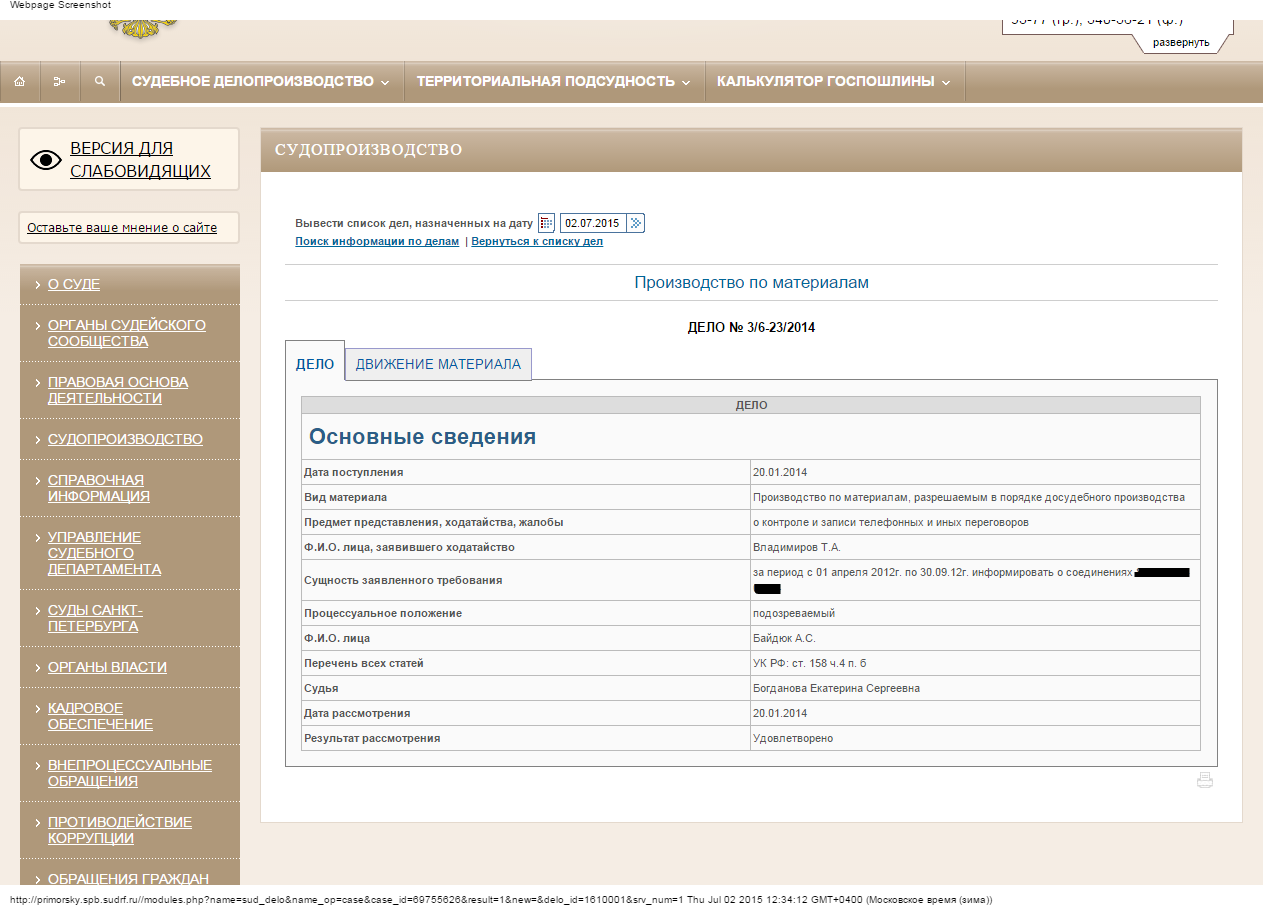This screenshot has width=1263, height=905.
Task: Open Управление судебного департамента item
Action: [x=104, y=553]
